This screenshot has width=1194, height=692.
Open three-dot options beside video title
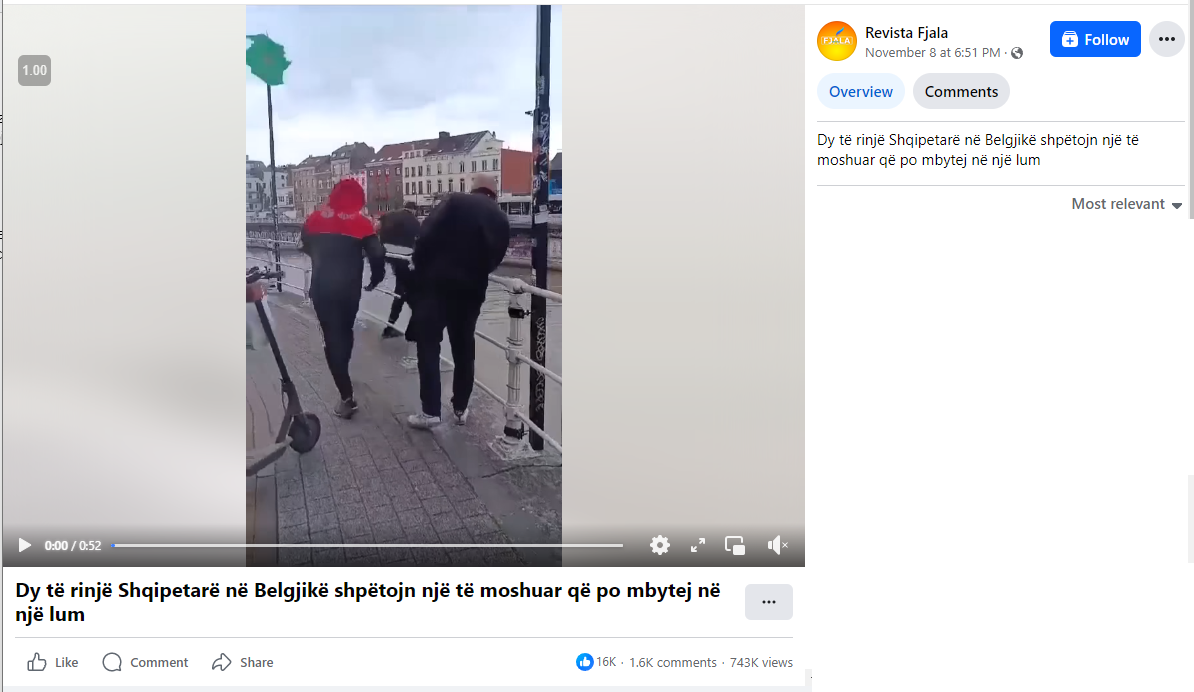coord(768,601)
